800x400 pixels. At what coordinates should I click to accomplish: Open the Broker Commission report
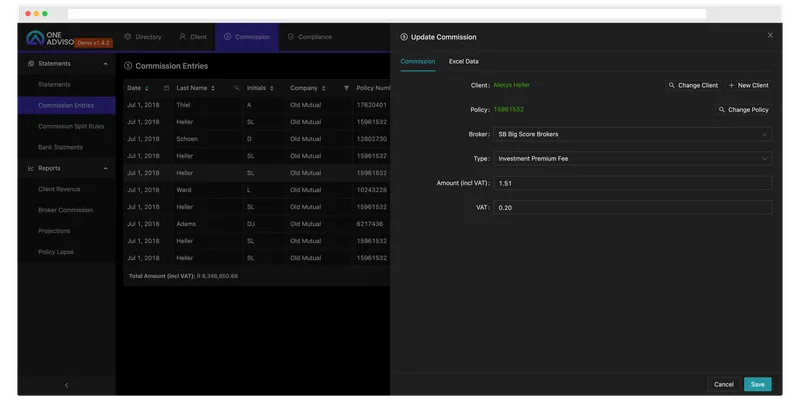pyautogui.click(x=67, y=210)
